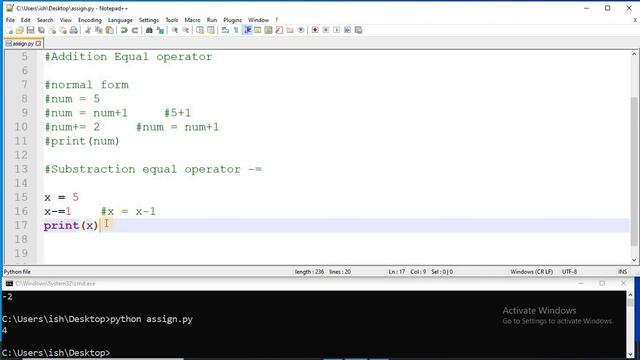This screenshot has height=360, width=640.
Task: Click 'python assign.py' in the cmd window
Action: tap(151, 319)
